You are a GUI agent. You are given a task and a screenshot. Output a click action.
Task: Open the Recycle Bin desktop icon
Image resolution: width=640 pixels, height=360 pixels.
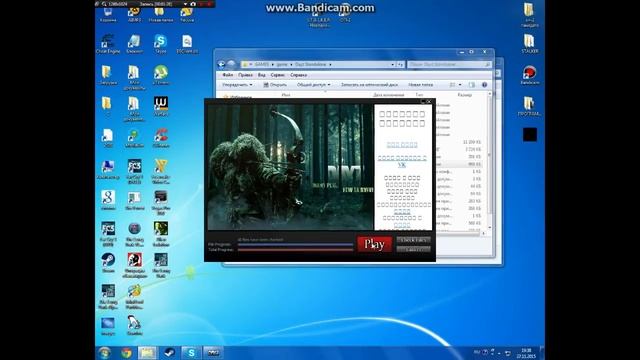(x=108, y=15)
